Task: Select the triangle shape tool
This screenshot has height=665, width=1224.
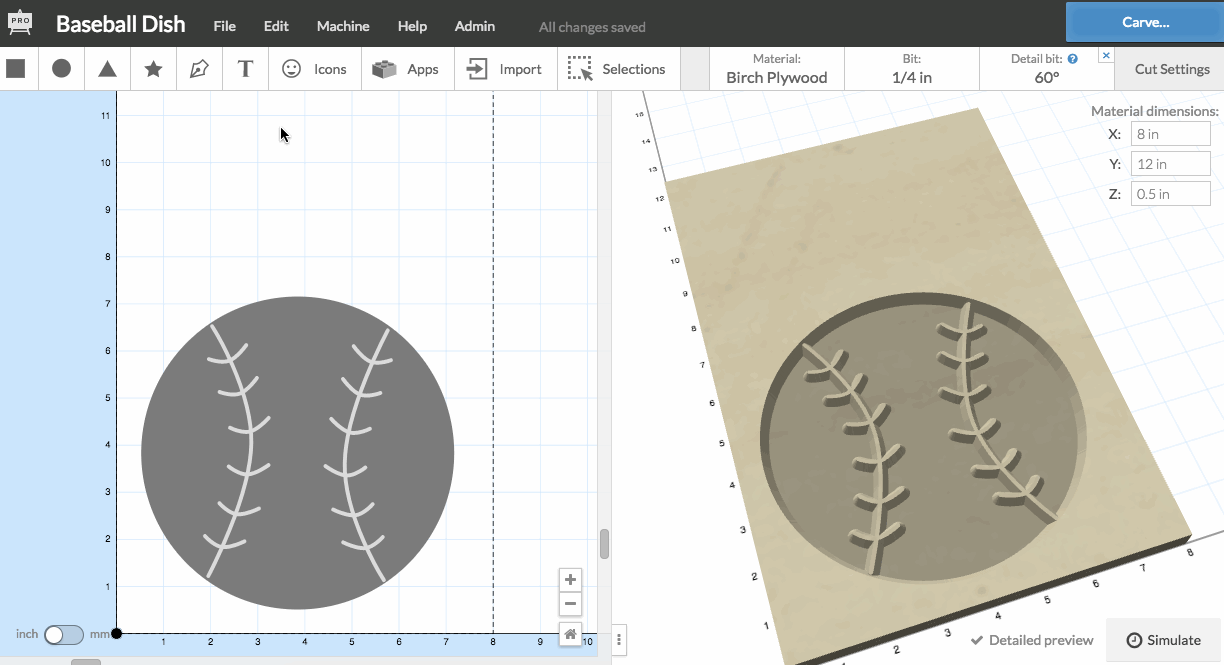Action: 107,69
